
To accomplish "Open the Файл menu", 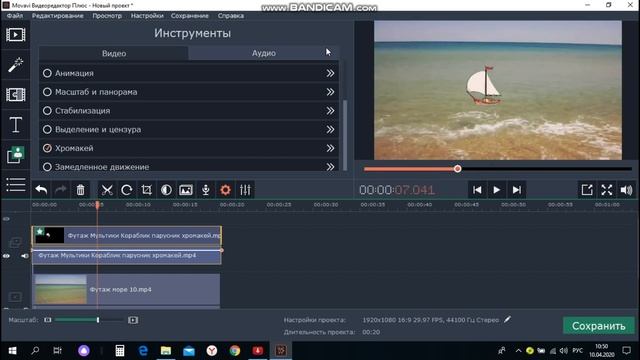I will click(15, 16).
